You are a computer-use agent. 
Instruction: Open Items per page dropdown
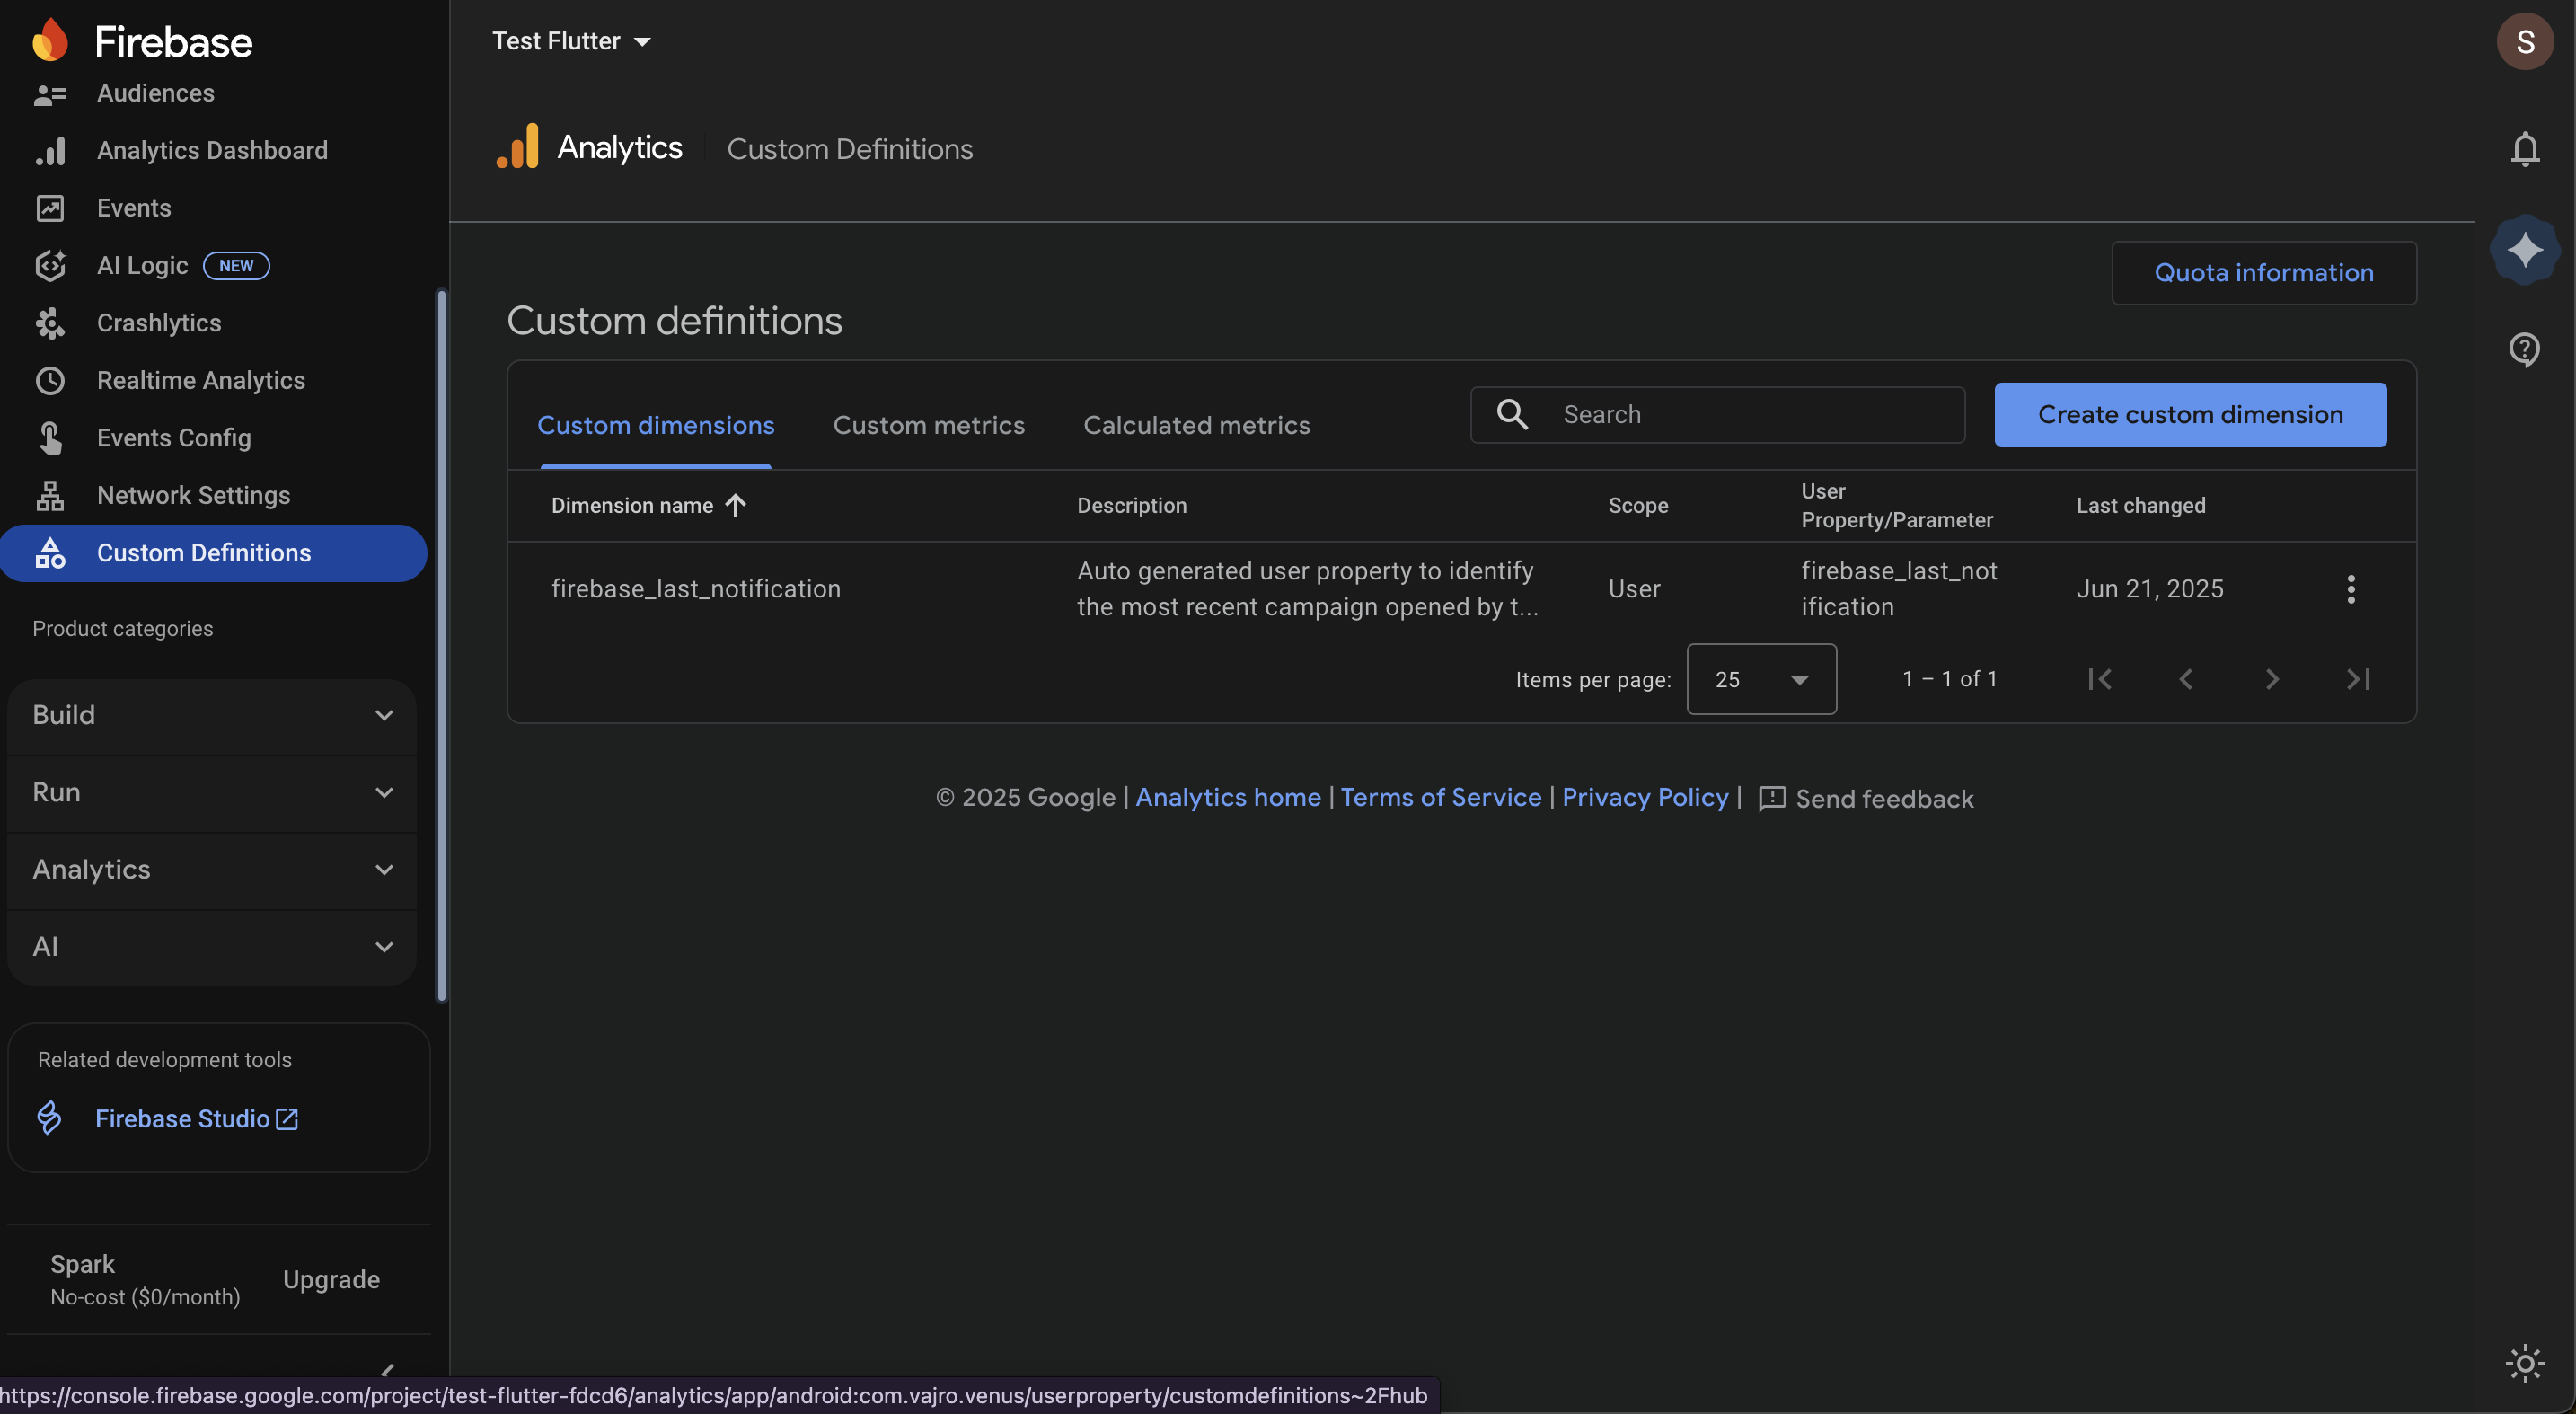(1760, 680)
